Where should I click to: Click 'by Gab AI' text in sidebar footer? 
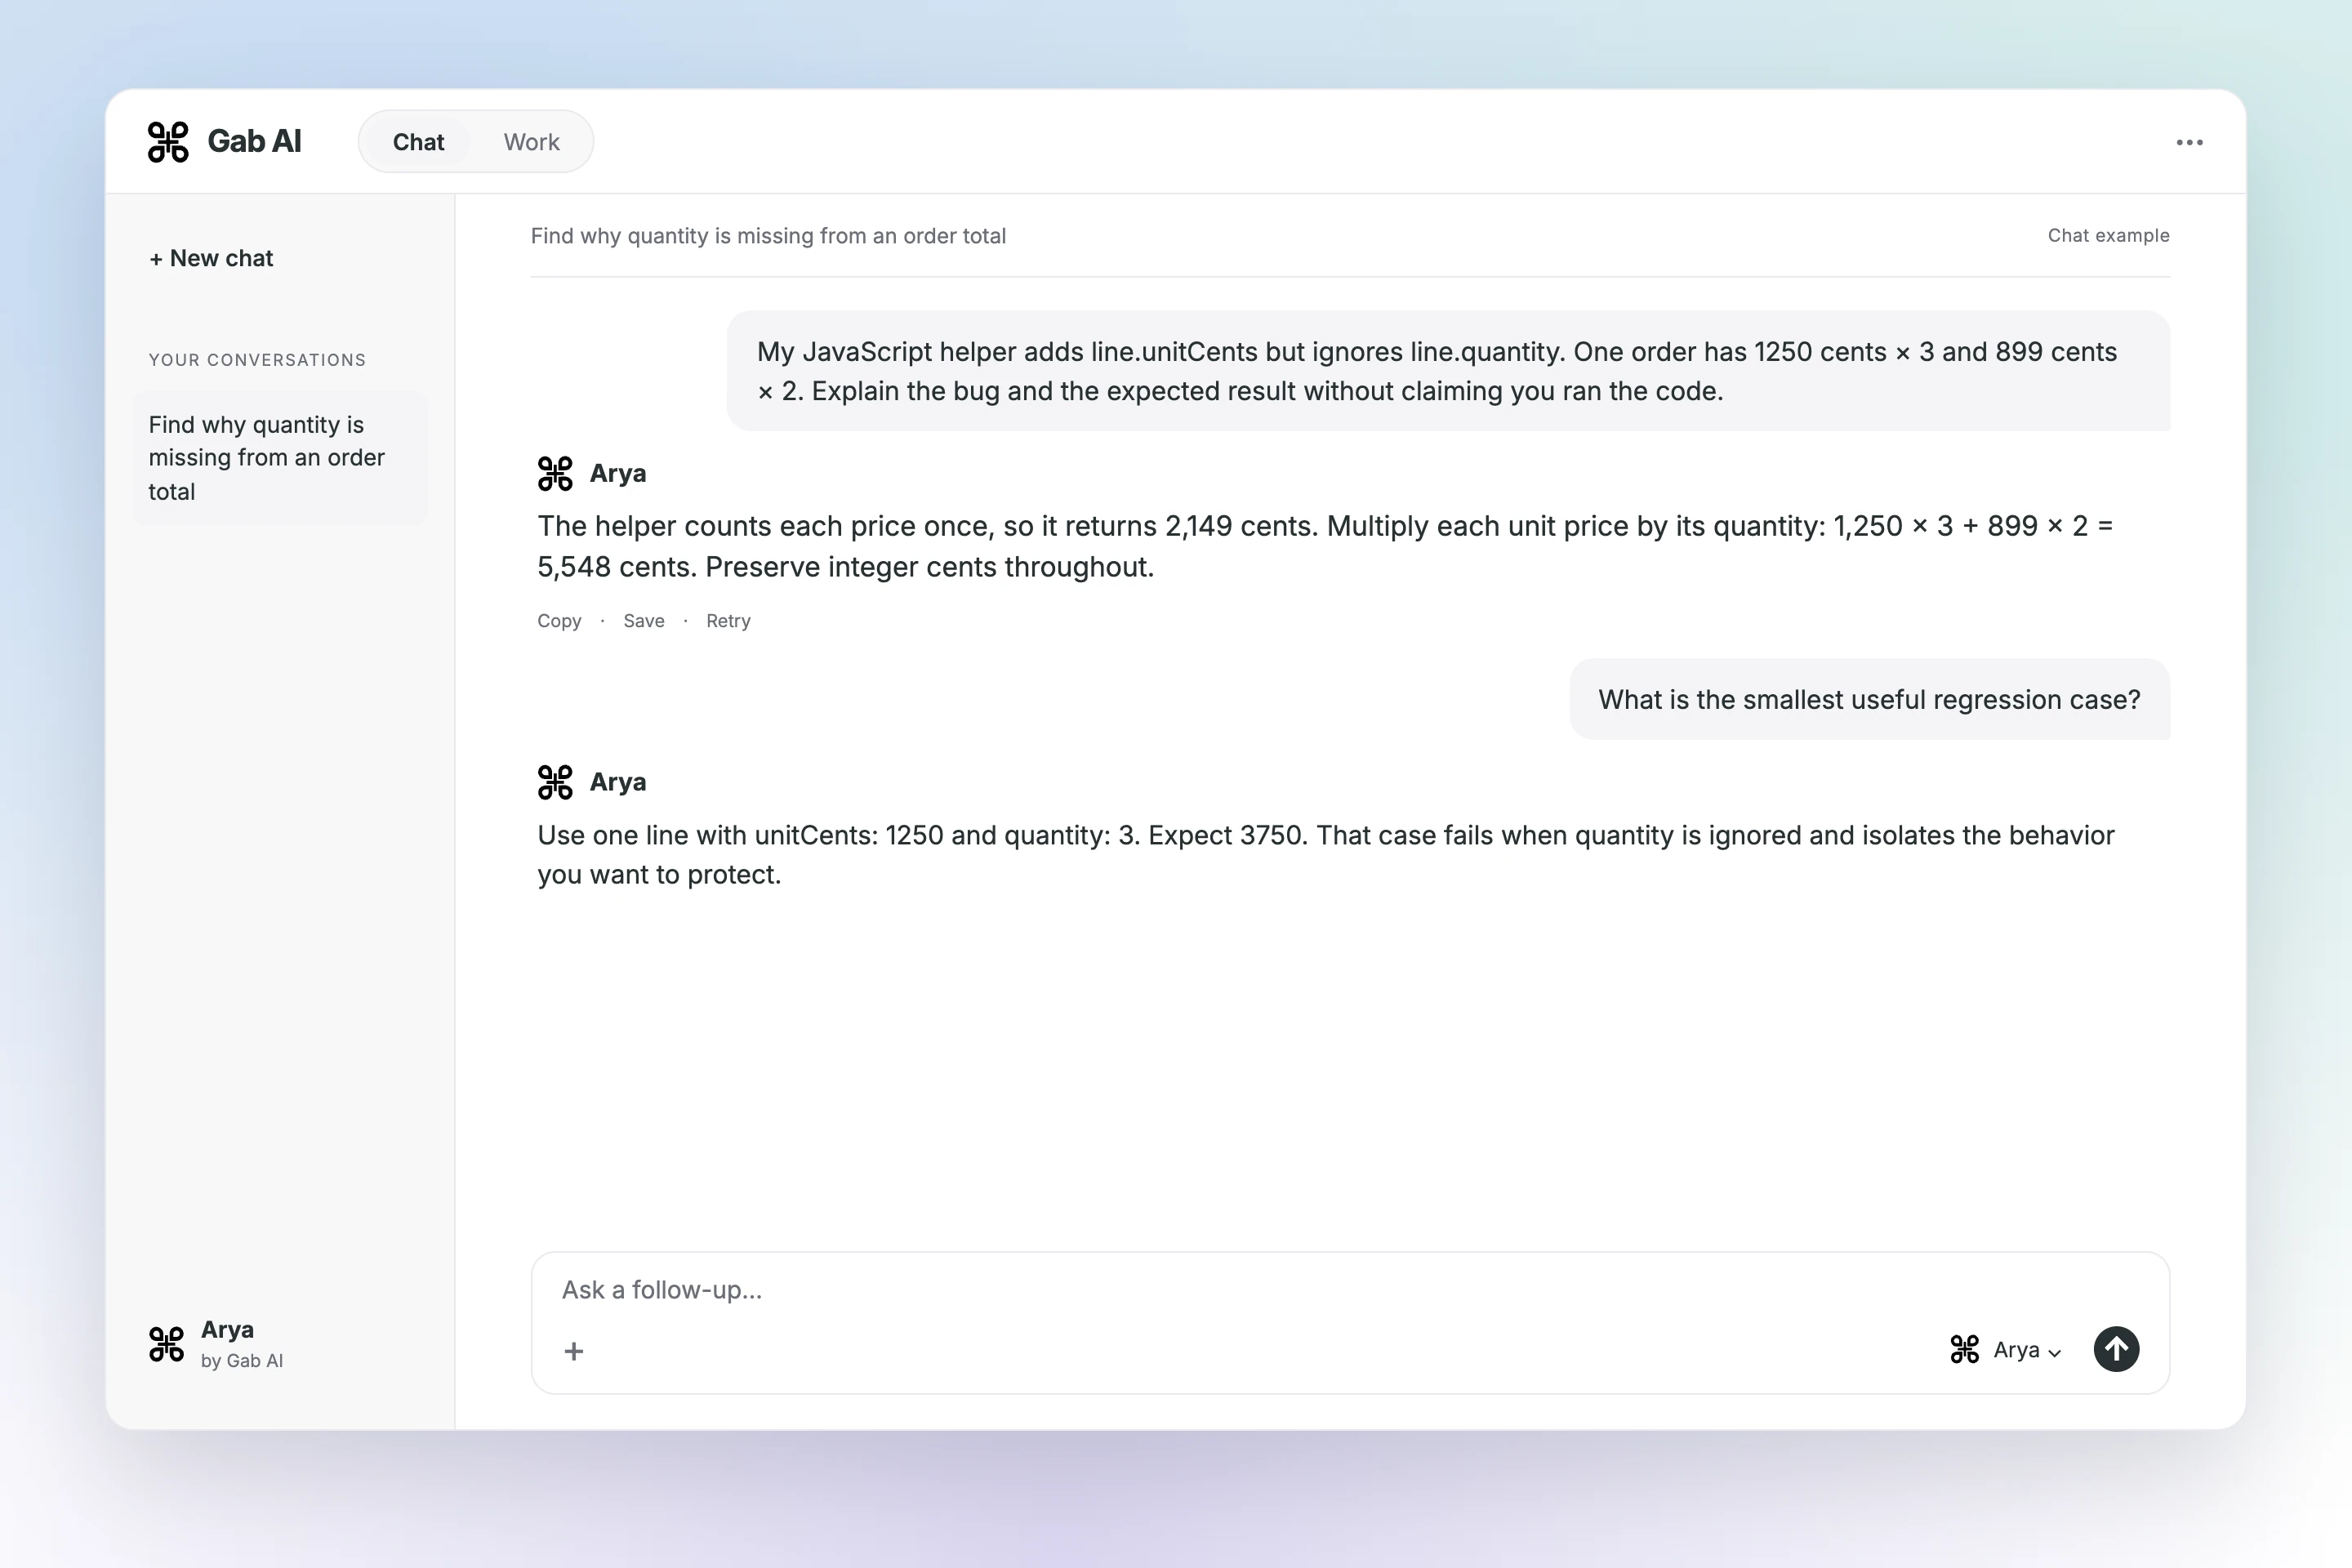242,1361
